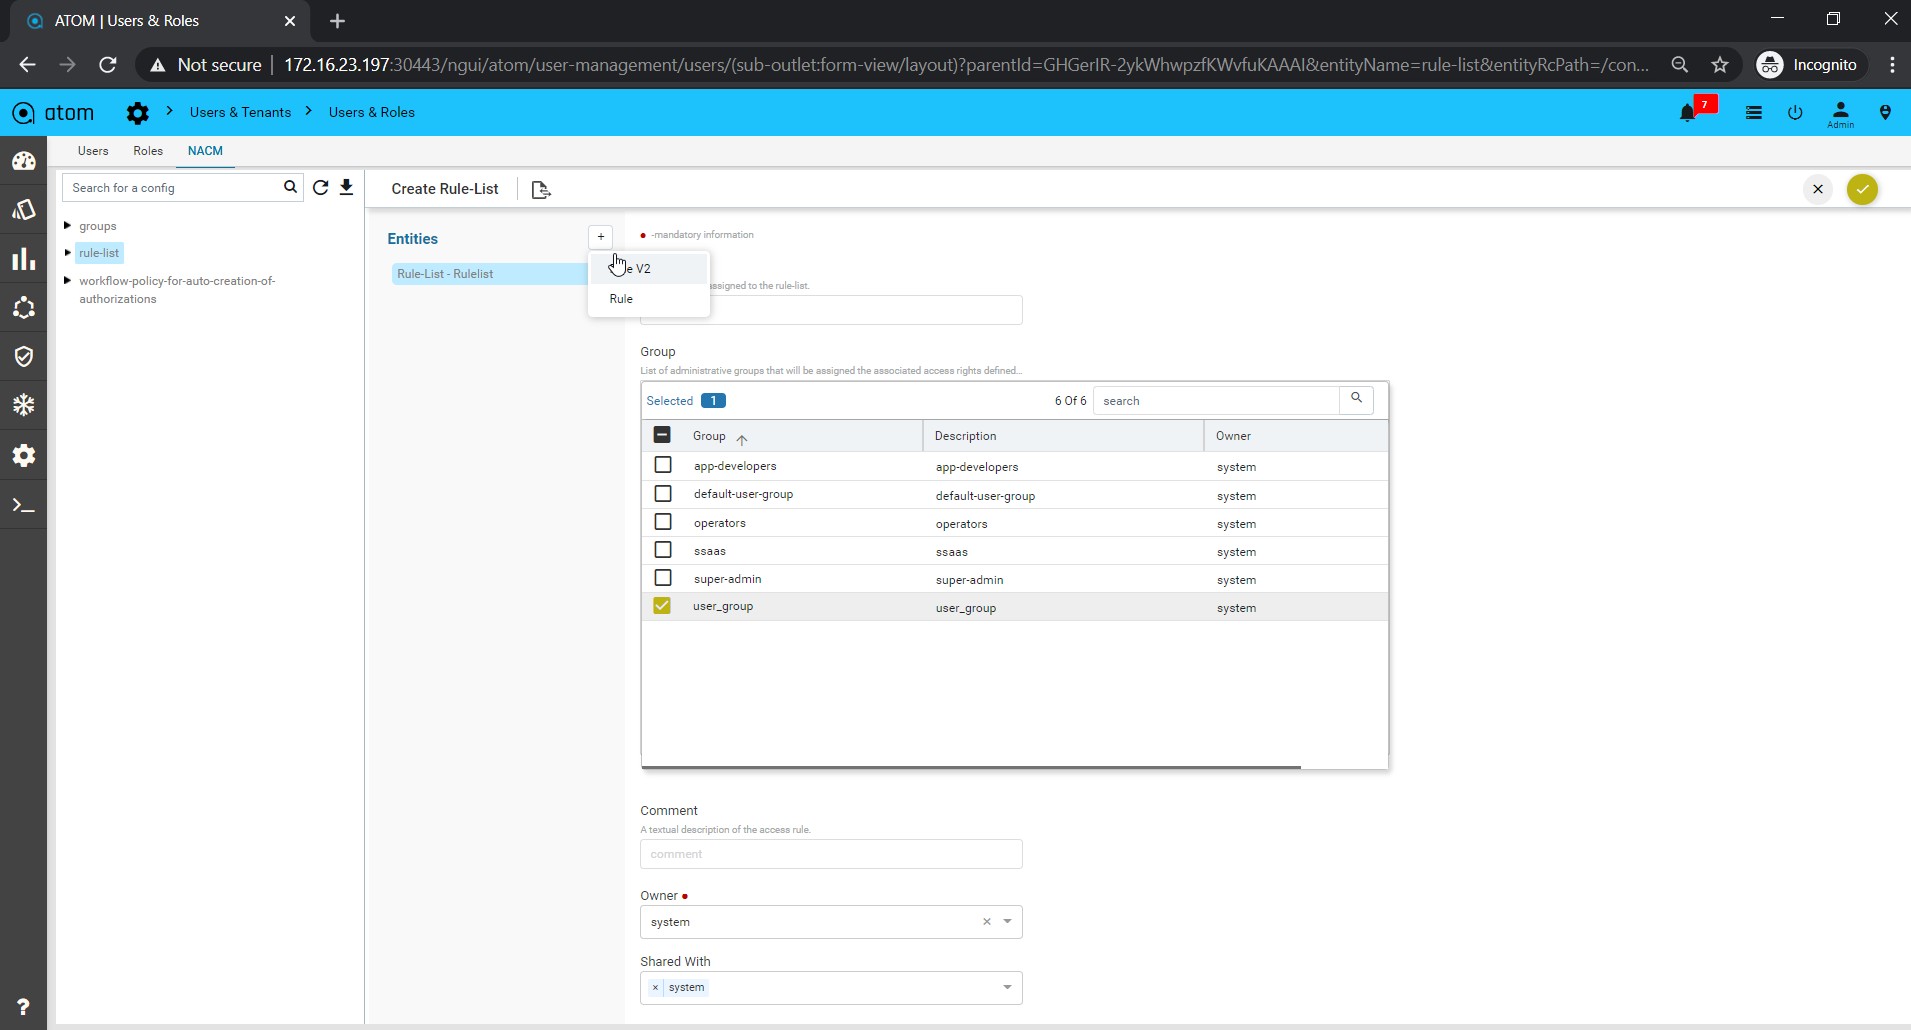Click the Comment input field
This screenshot has height=1030, width=1911.
coord(831,854)
